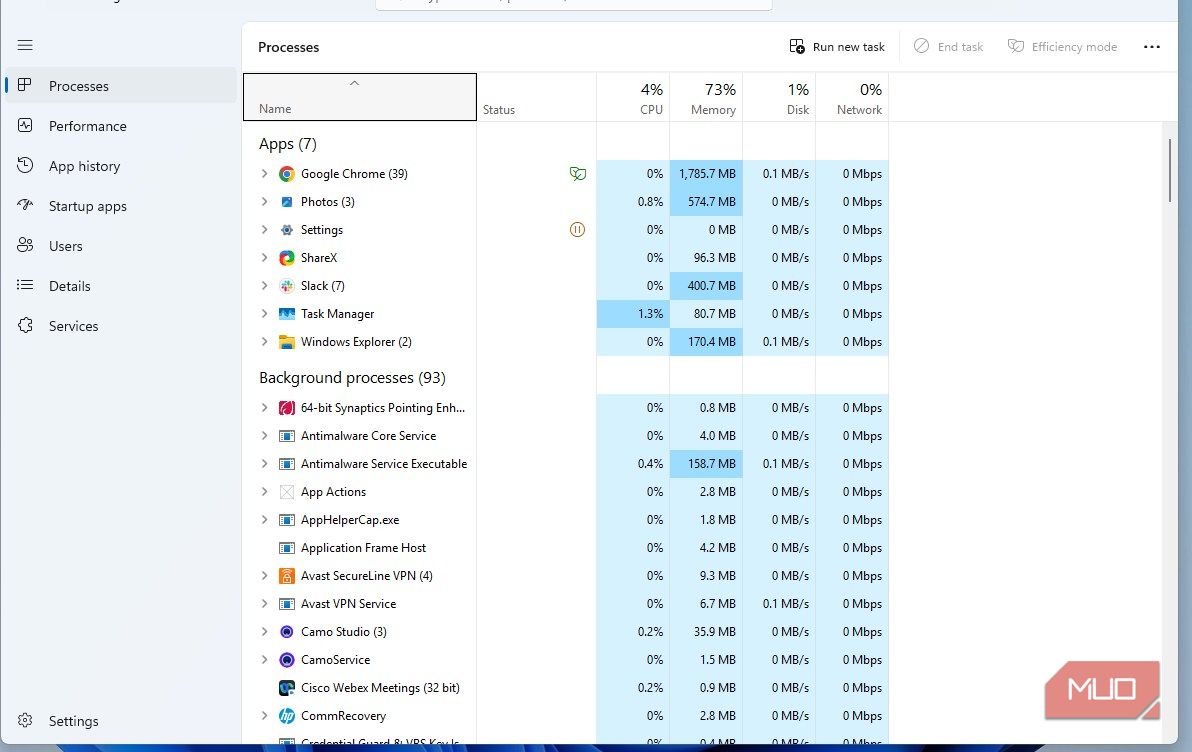
Task: Switch to the Details page
Action: [122, 286]
